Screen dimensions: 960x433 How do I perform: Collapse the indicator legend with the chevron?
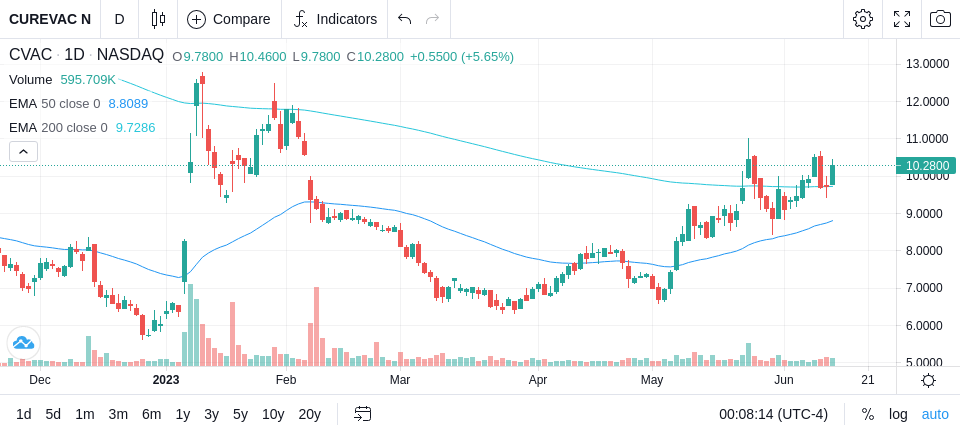[23, 151]
